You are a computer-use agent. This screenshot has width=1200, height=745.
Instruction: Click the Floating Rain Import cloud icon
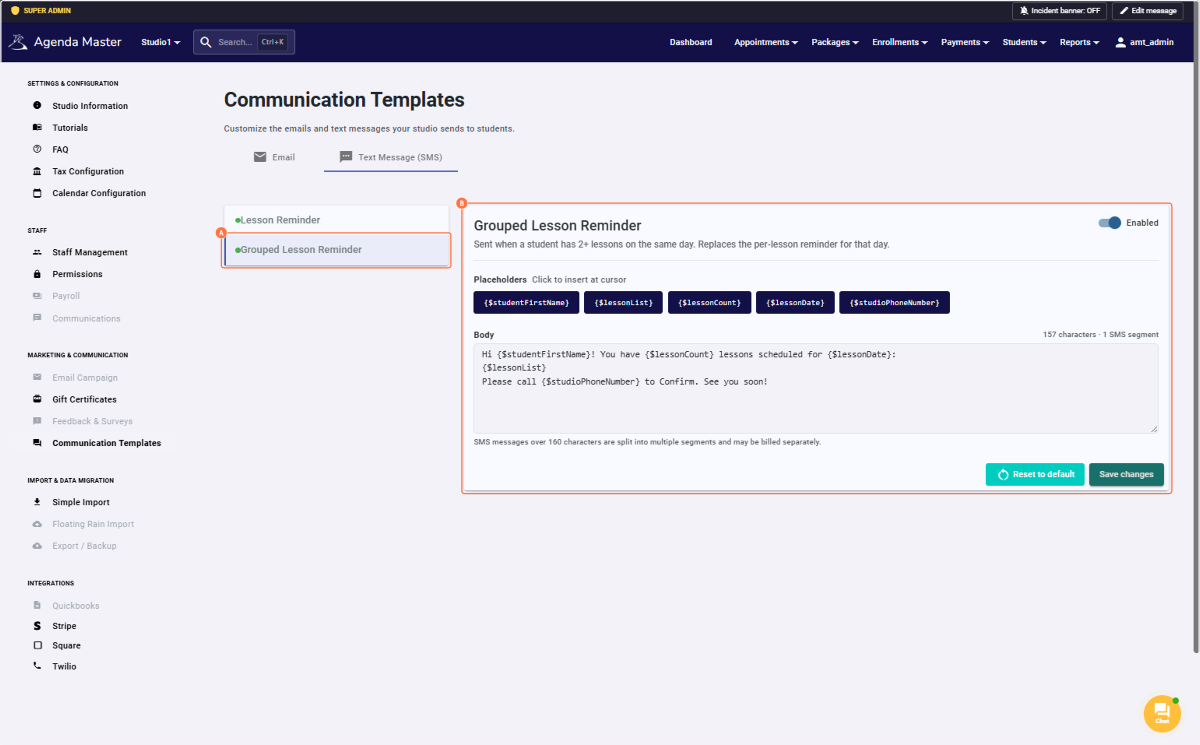pos(37,524)
